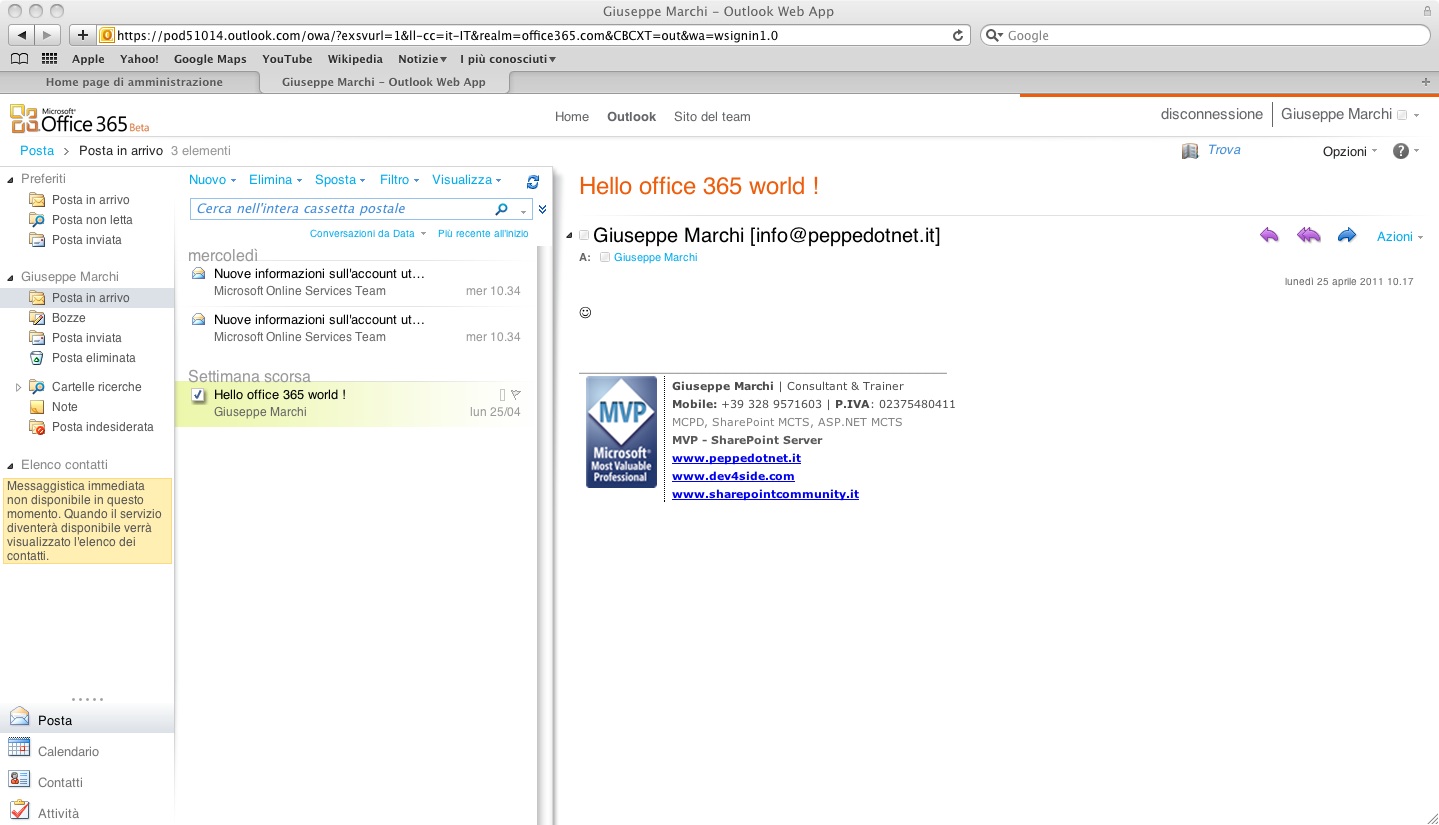Open the Sposta dropdown menu
Screen dimensions: 1439x825
(340, 180)
